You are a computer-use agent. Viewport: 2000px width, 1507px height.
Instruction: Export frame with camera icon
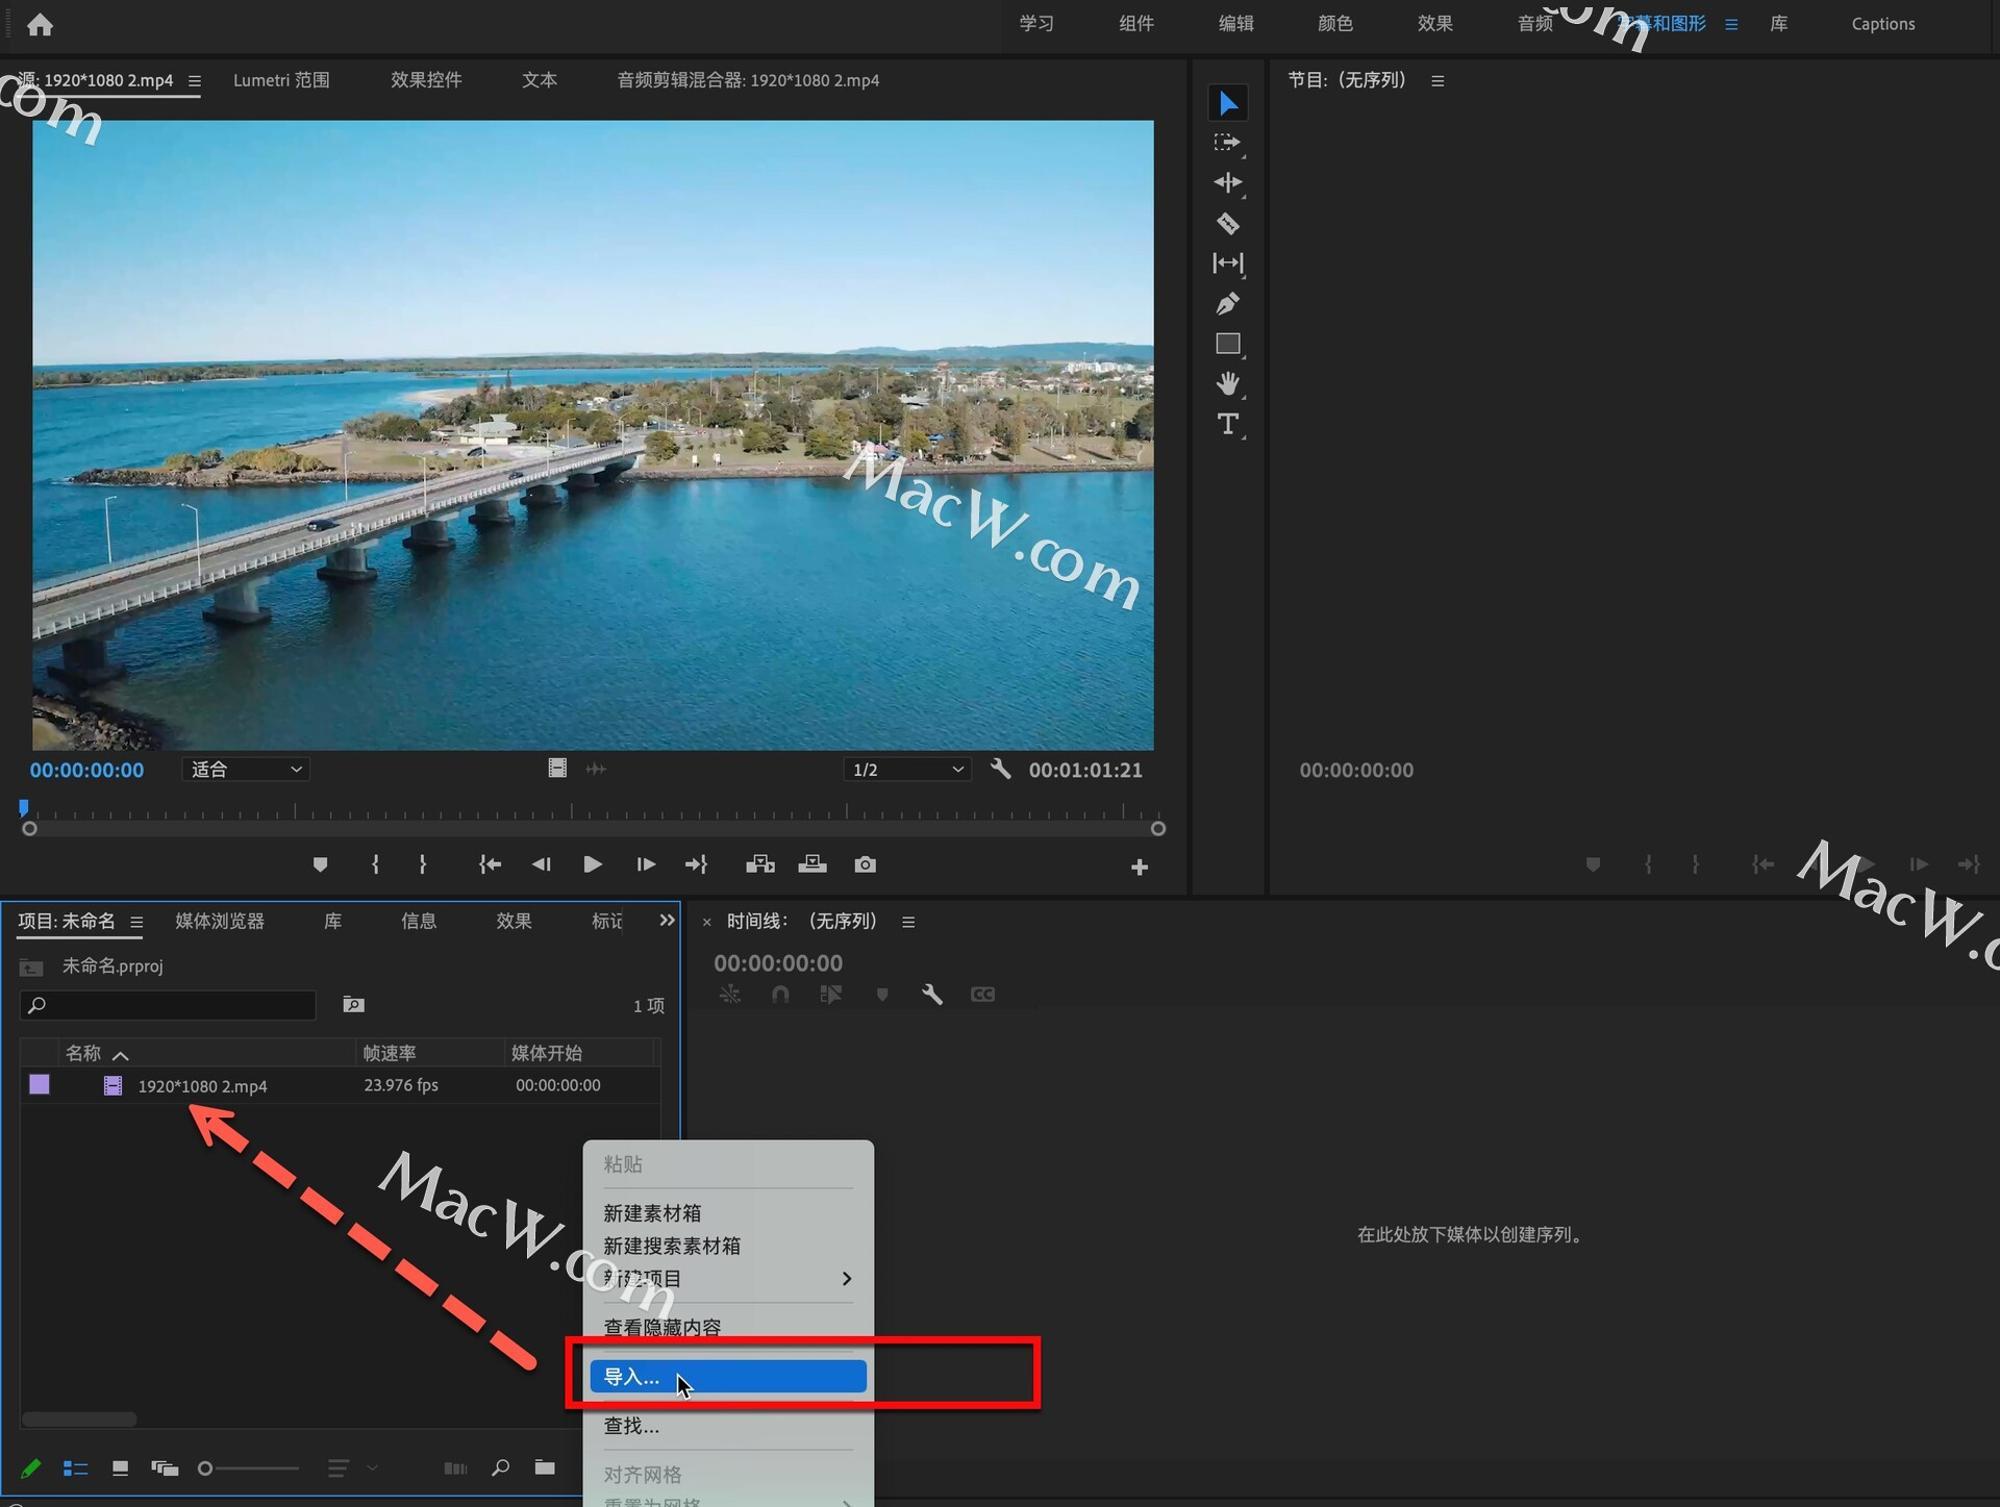[865, 864]
